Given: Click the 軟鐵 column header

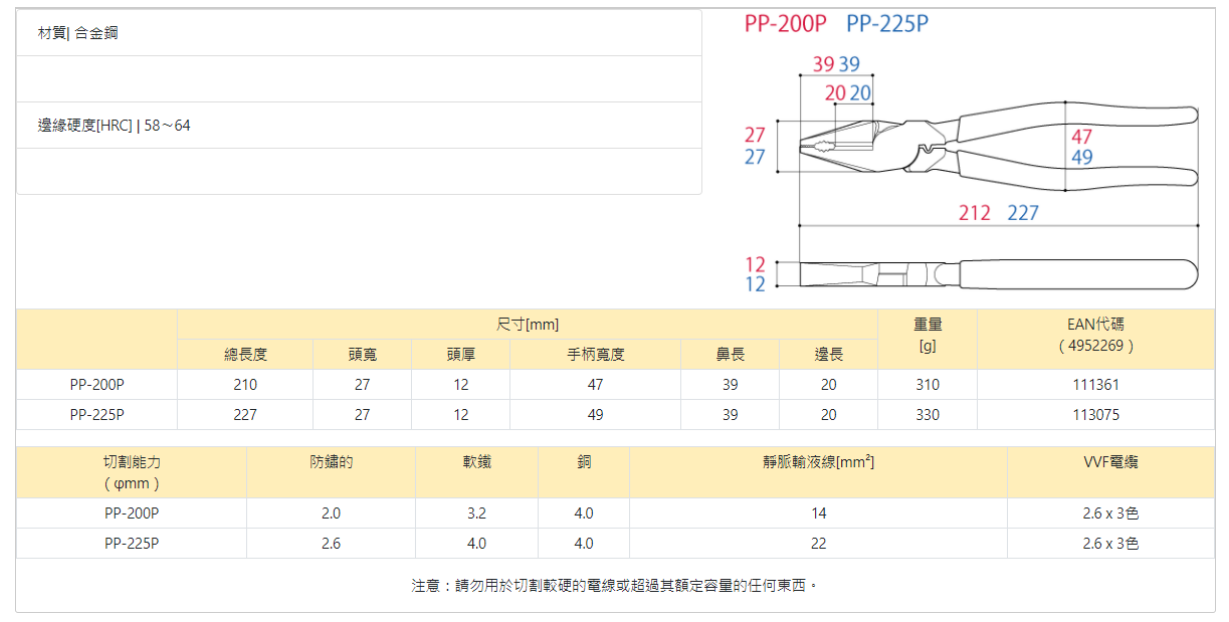Looking at the screenshot, I should tap(476, 472).
